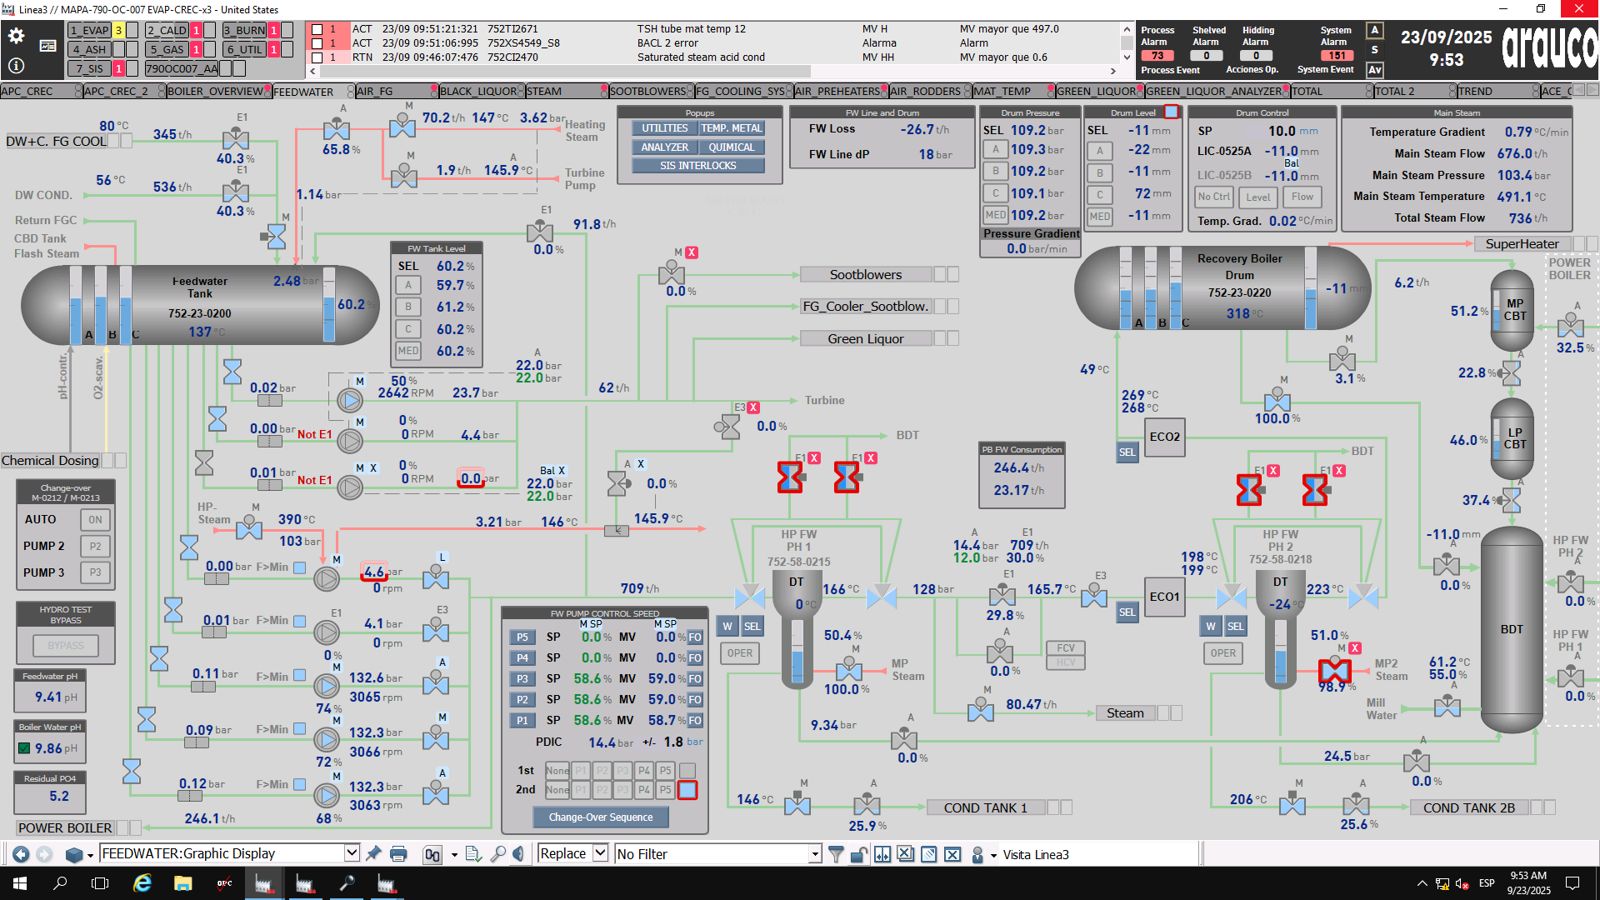
Task: Open the No Filter dropdown
Action: [815, 854]
